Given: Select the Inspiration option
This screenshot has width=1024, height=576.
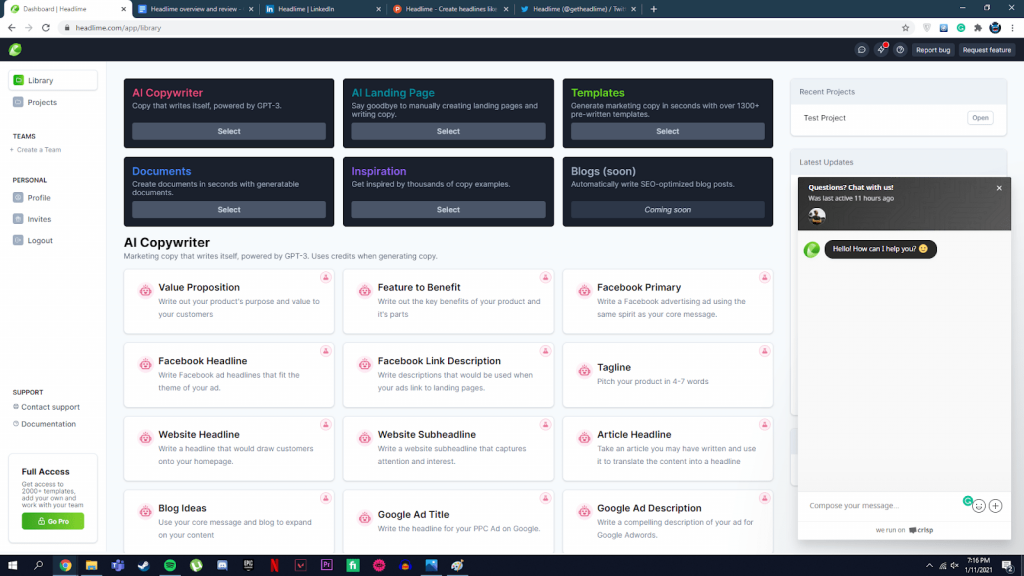Looking at the screenshot, I should (x=448, y=210).
